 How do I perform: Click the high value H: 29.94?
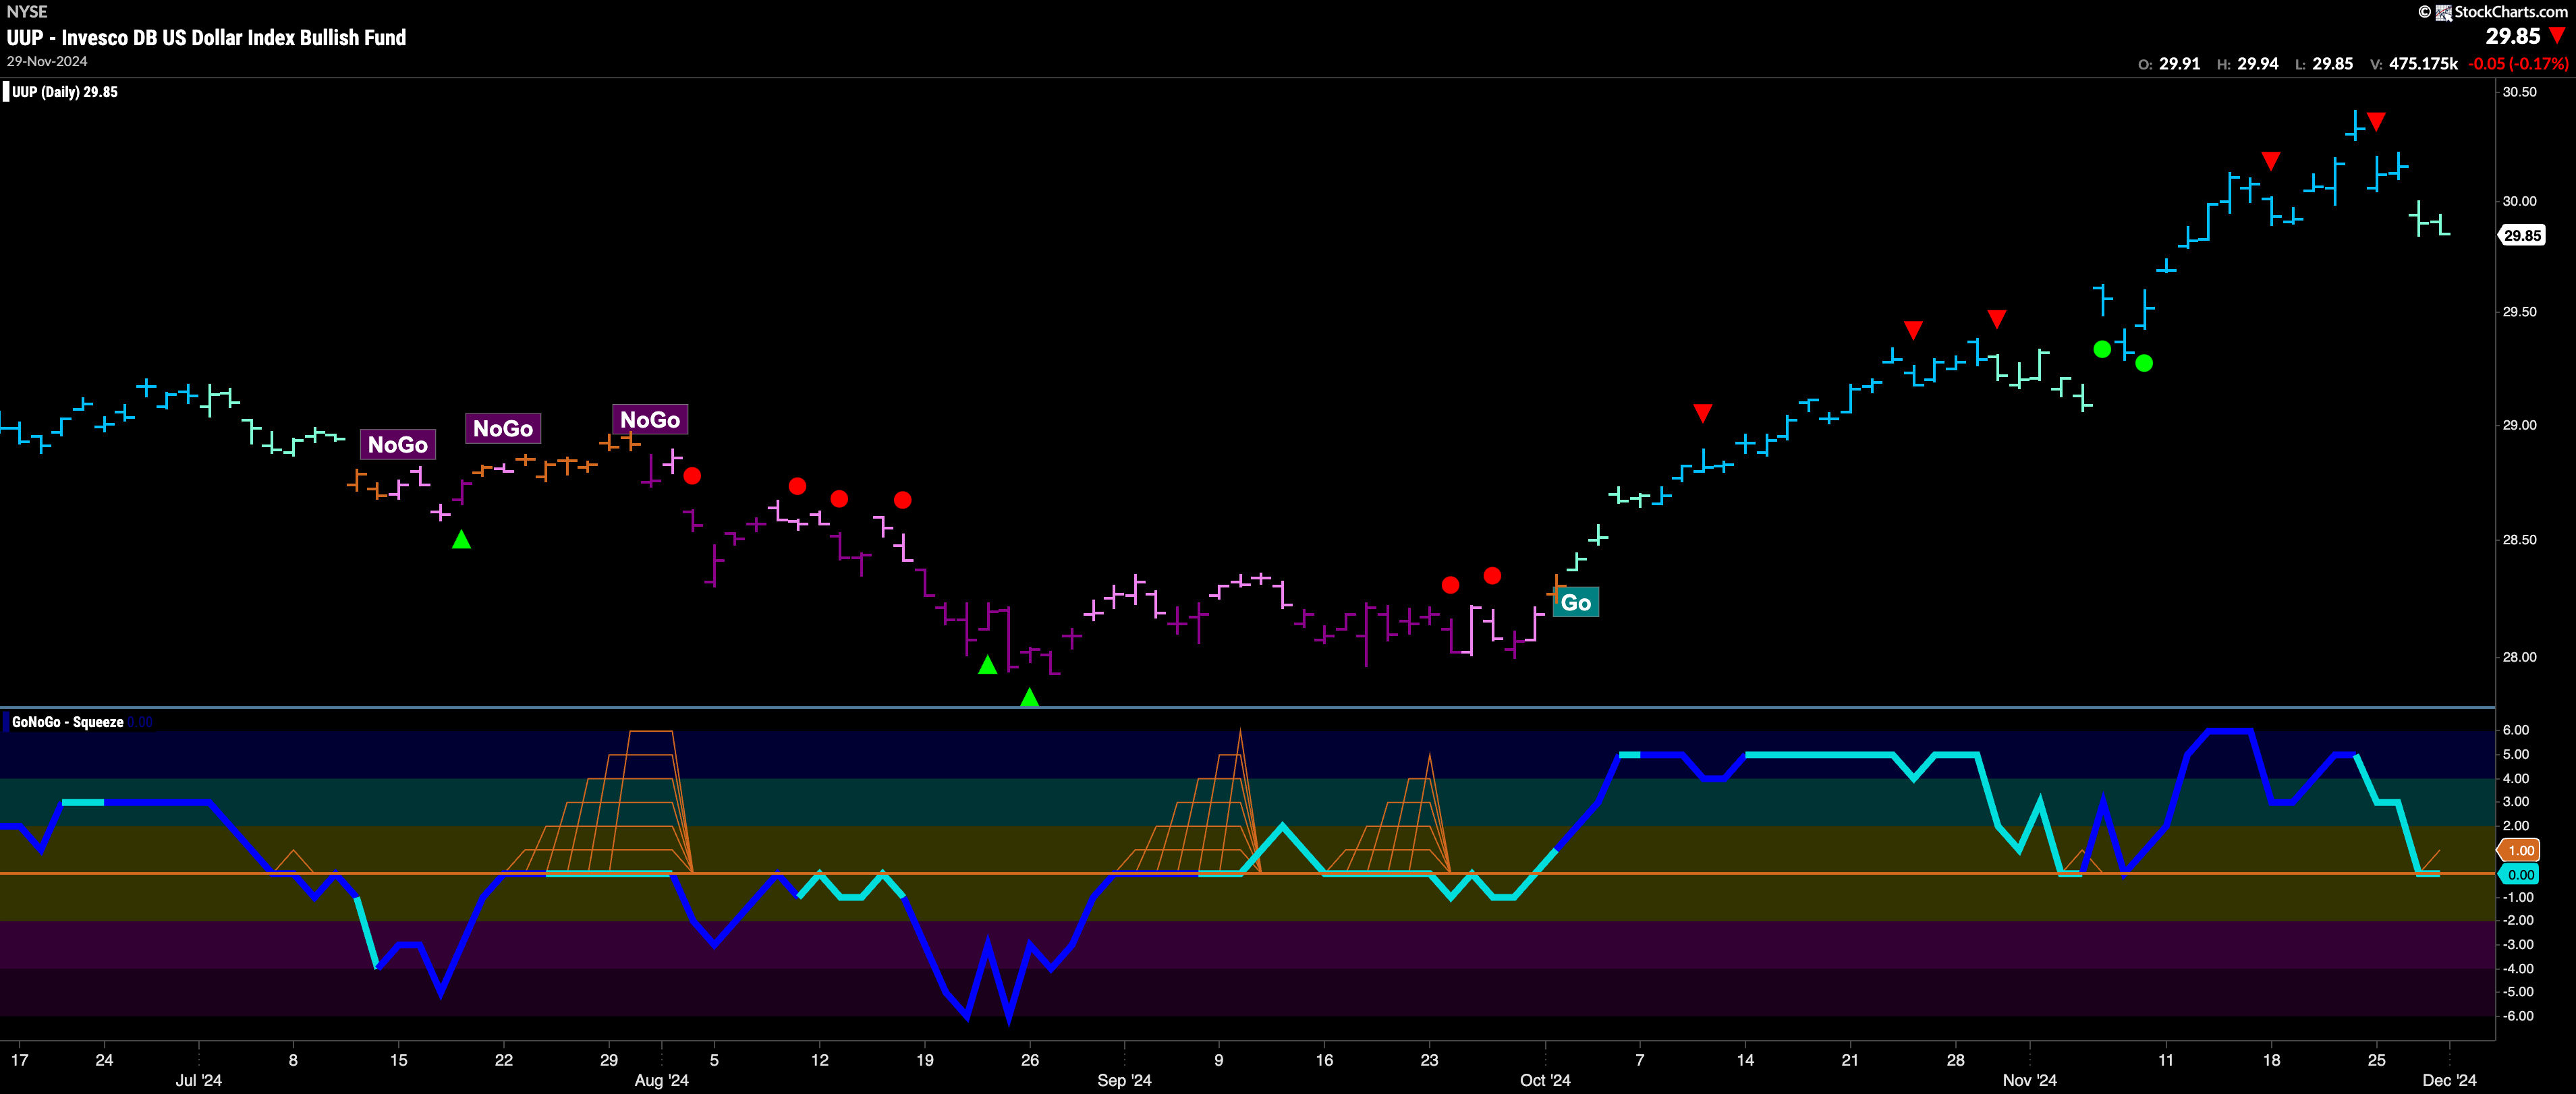click(2247, 64)
